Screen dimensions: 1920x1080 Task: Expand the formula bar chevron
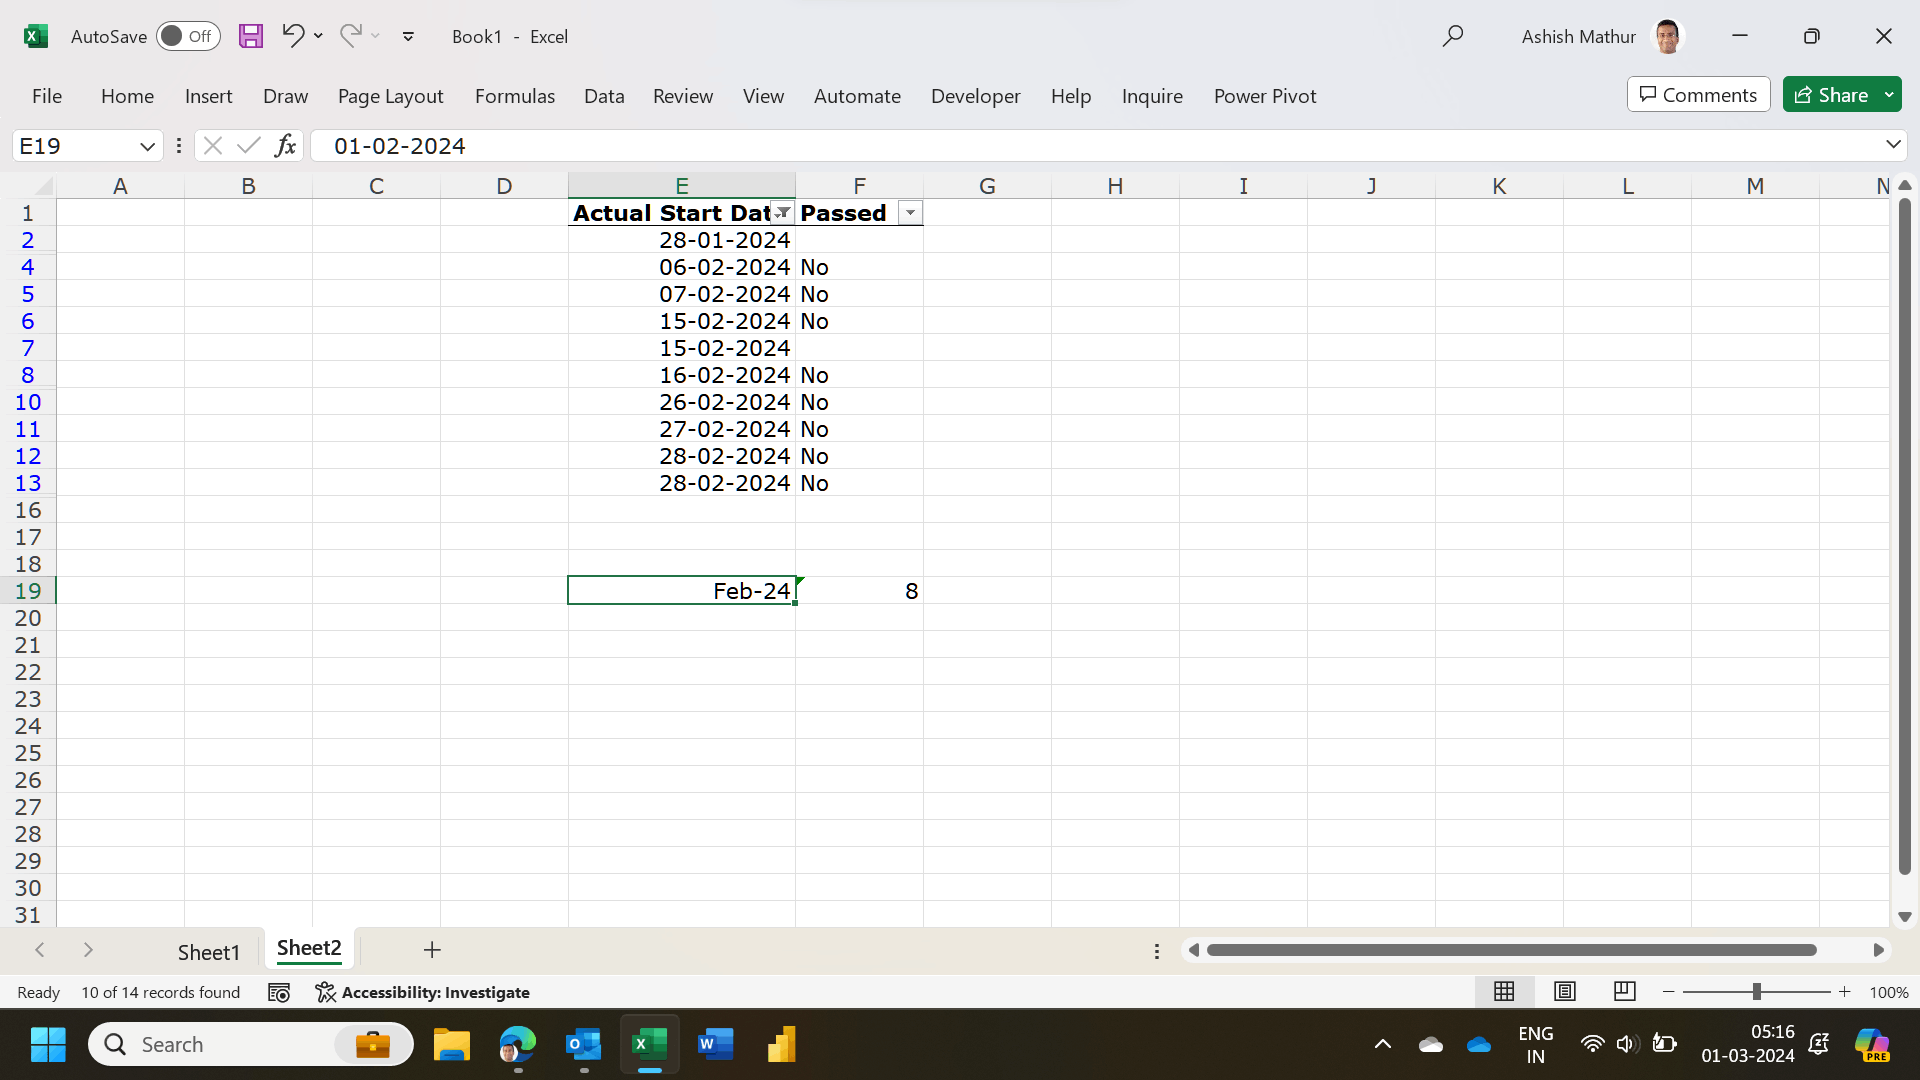[x=1893, y=145]
